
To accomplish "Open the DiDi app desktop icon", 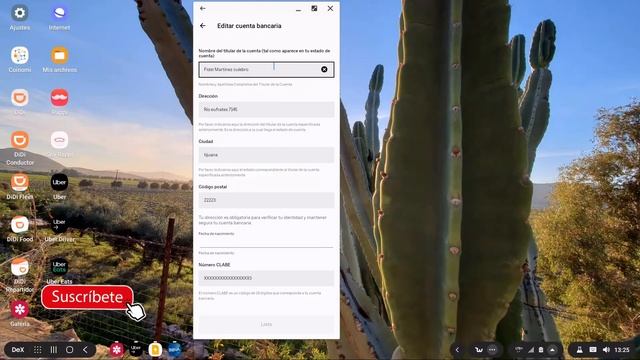I will click(20, 98).
